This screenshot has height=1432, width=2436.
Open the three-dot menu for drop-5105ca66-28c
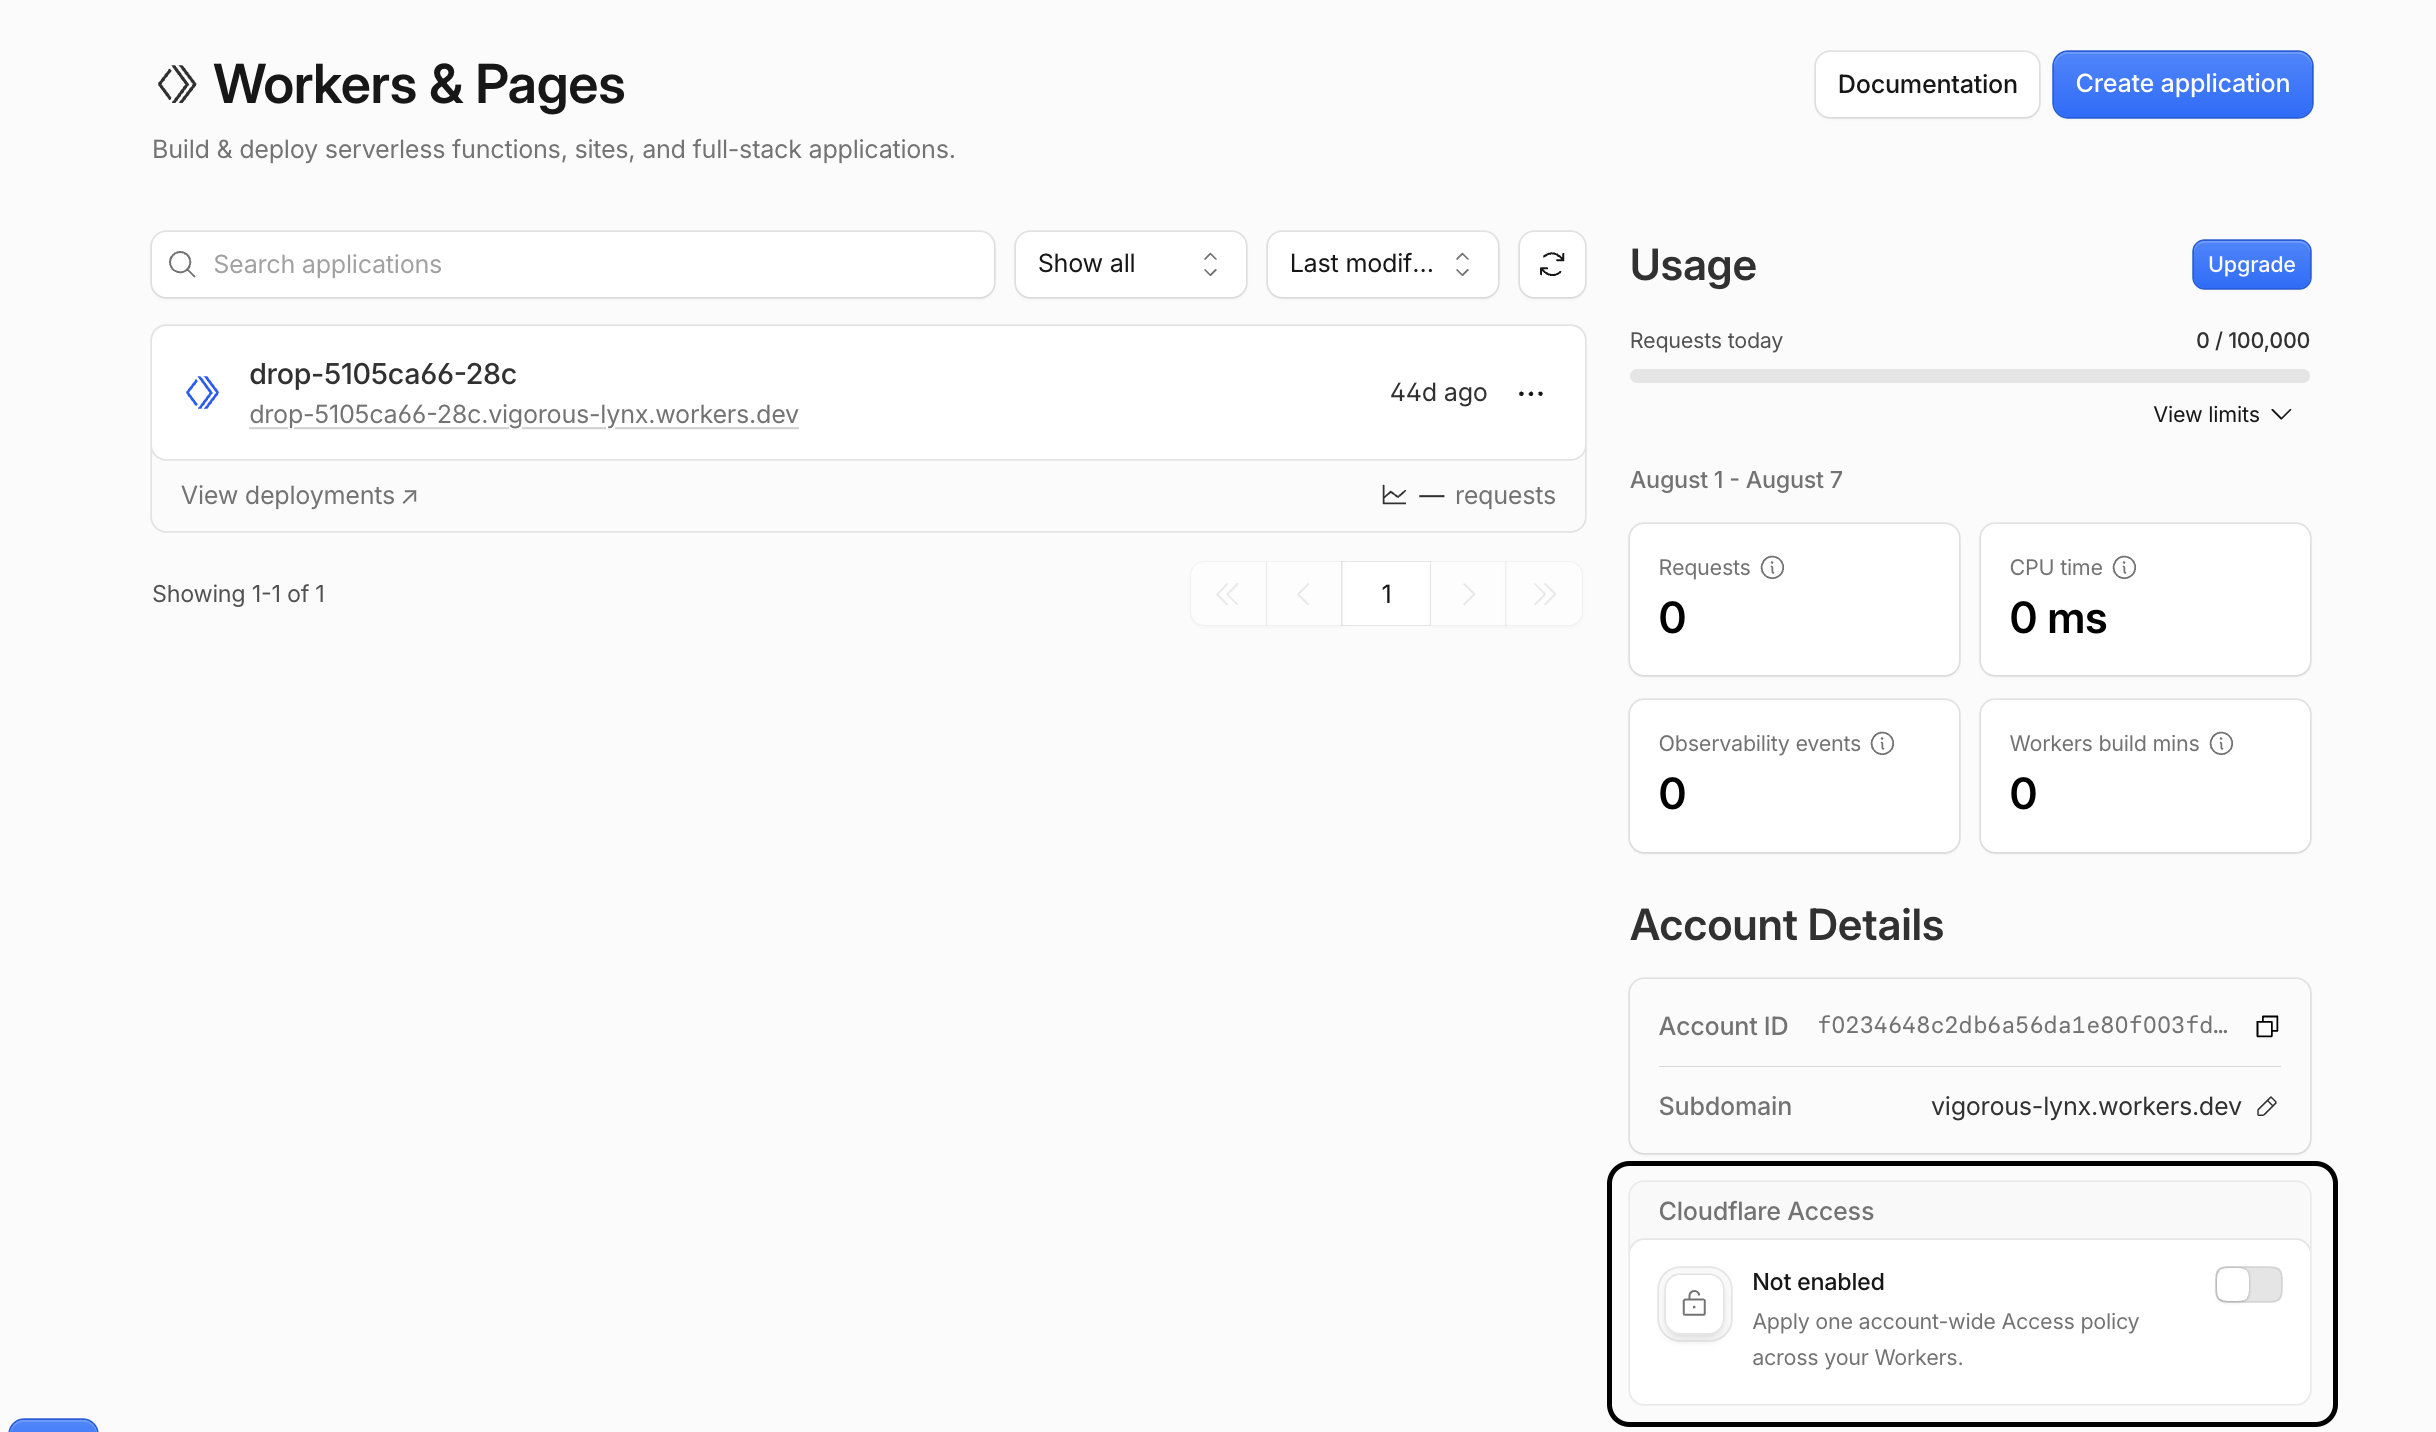[x=1531, y=393]
